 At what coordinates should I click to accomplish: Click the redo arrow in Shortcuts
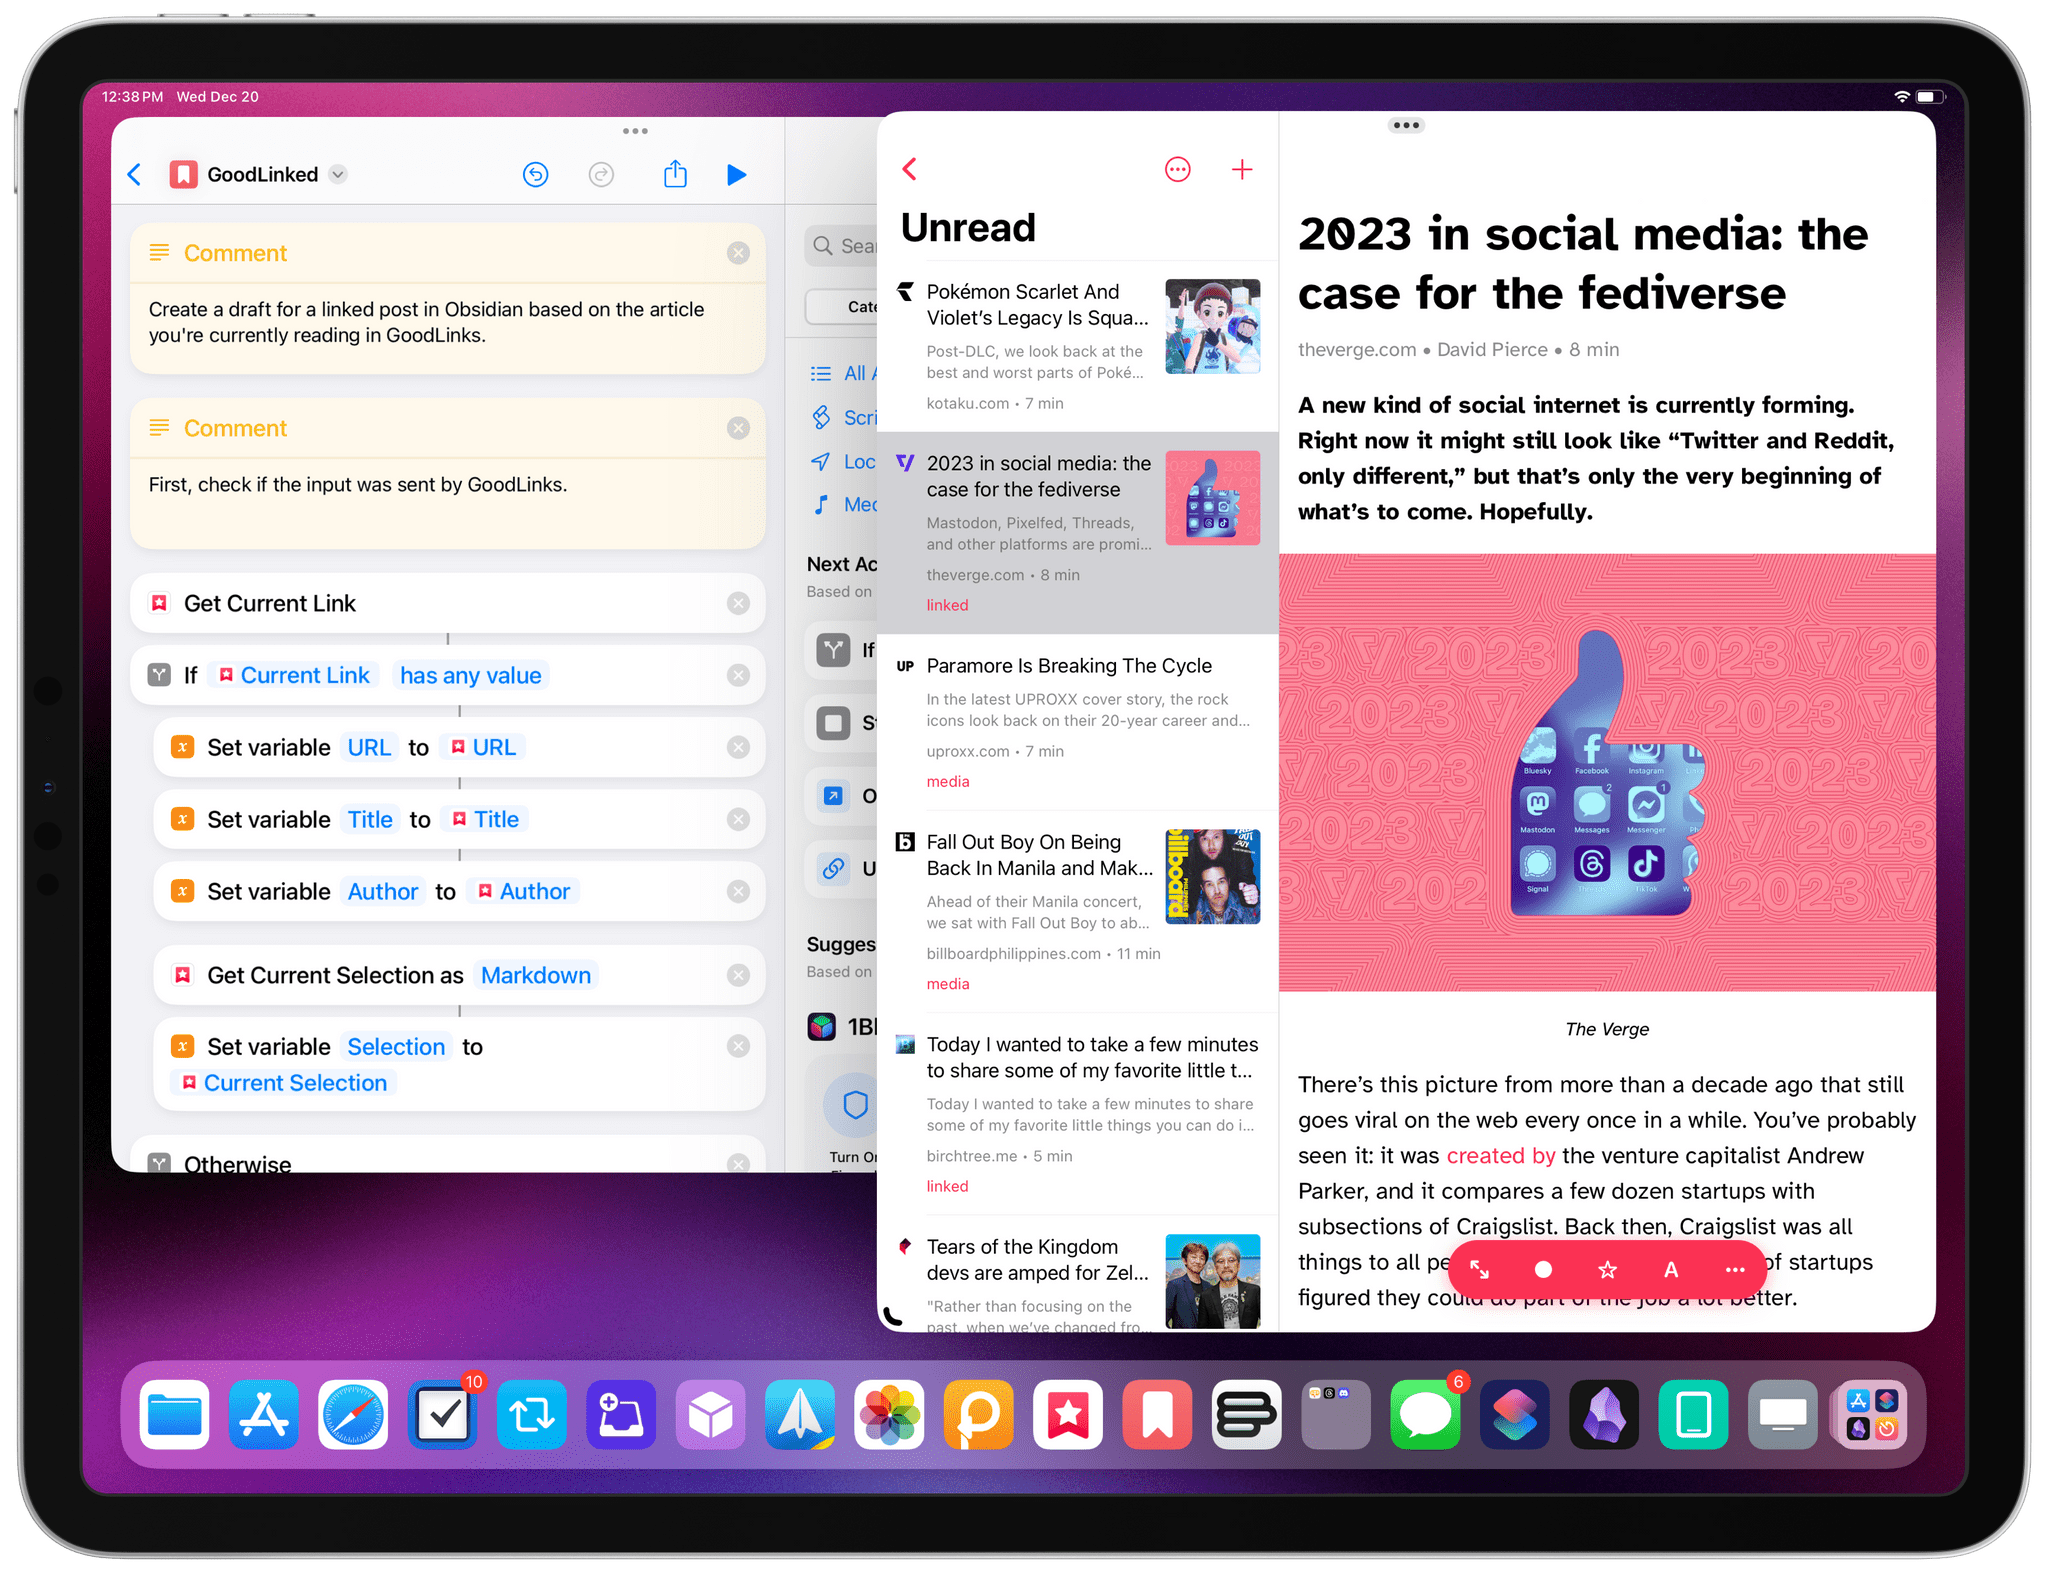tap(601, 174)
